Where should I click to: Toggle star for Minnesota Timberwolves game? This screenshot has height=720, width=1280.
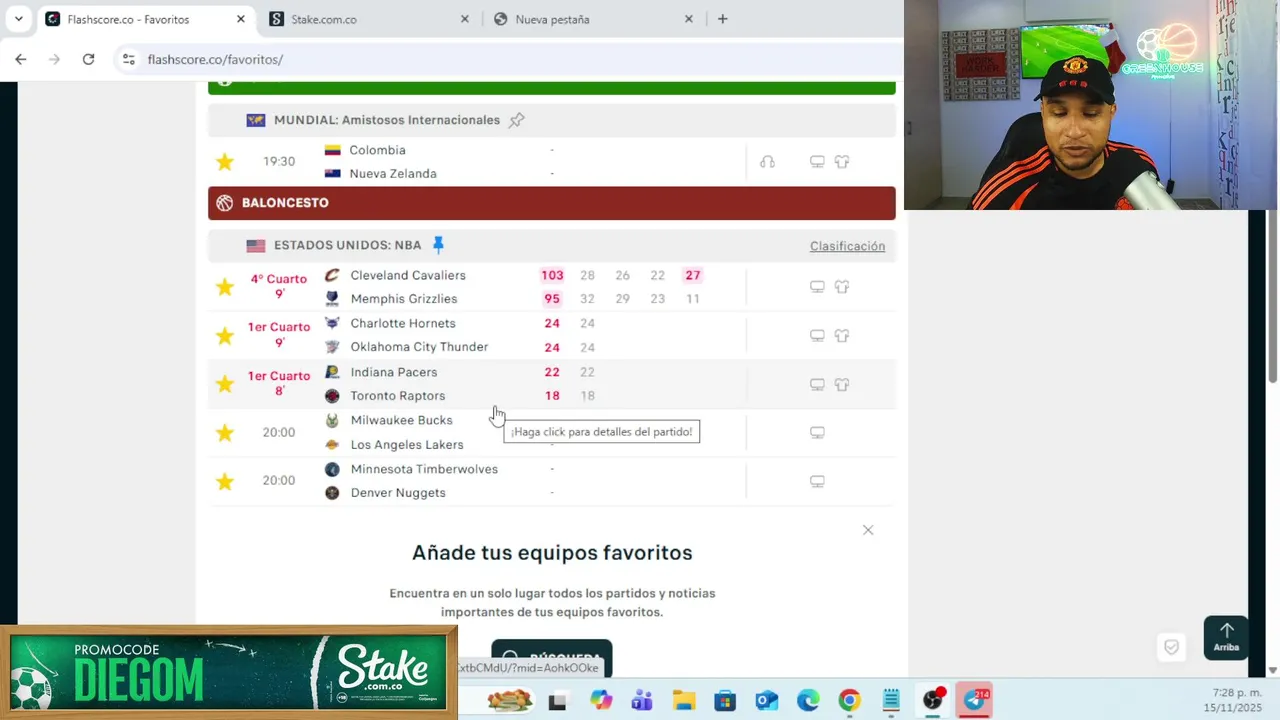(225, 481)
